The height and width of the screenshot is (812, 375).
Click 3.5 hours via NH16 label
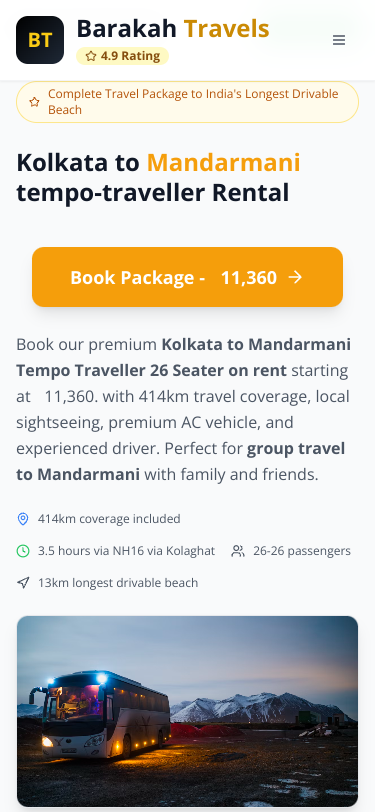click(x=126, y=551)
